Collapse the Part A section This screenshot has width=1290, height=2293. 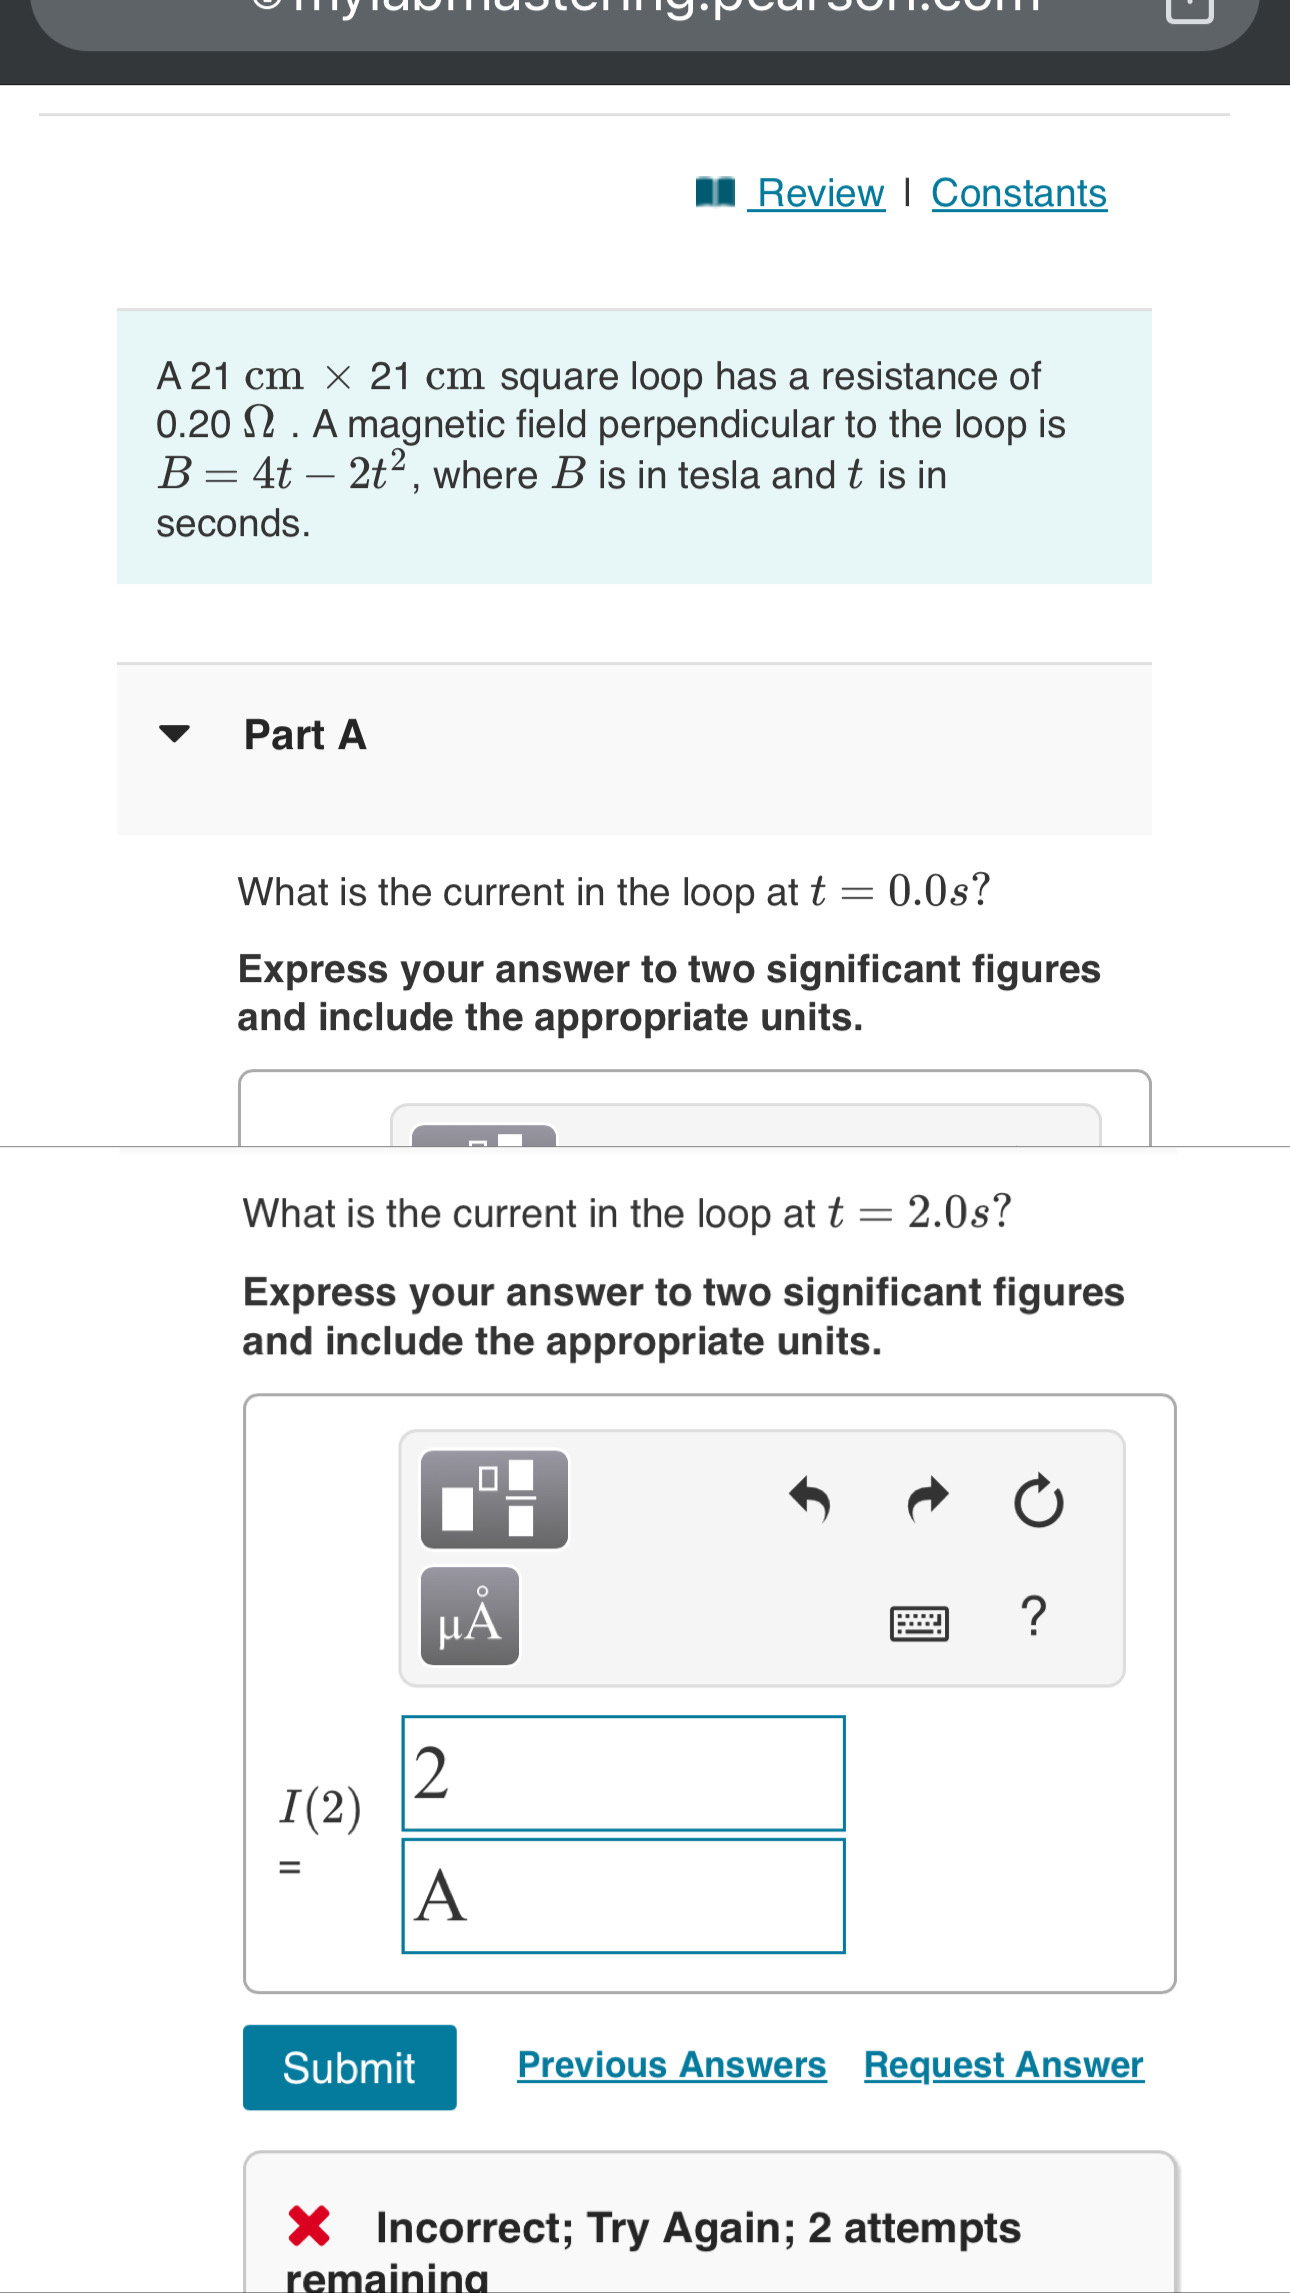[174, 734]
